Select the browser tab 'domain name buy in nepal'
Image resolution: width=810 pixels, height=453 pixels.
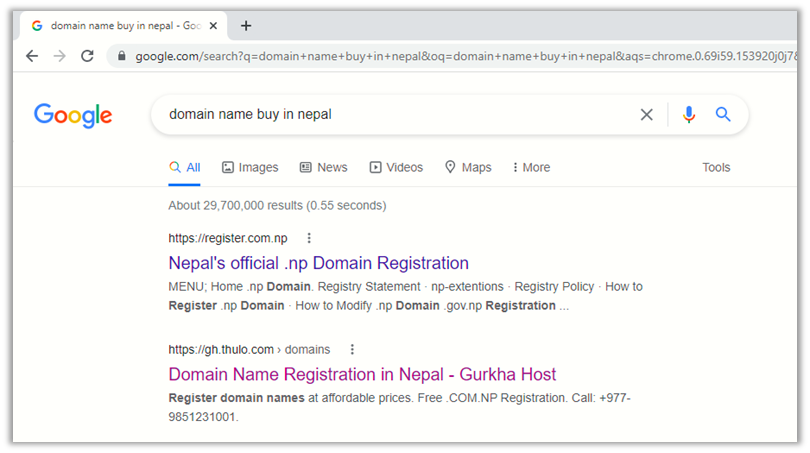pos(124,25)
